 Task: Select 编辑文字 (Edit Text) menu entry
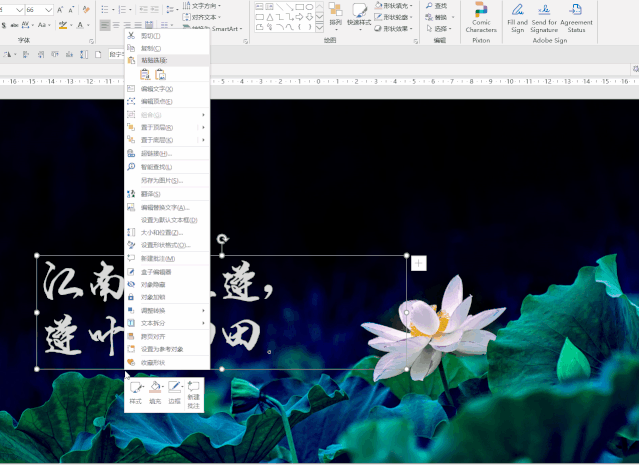[x=167, y=89]
